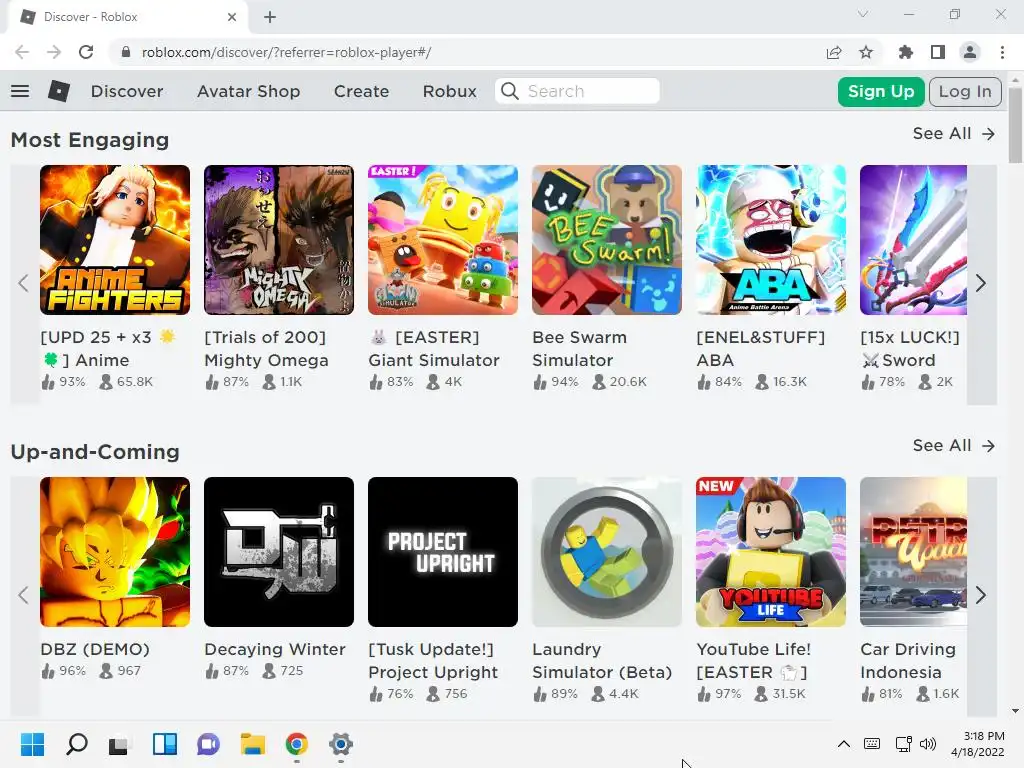Open Bee Swarm Simulator thumbnail
Viewport: 1024px width, 768px height.
(607, 240)
